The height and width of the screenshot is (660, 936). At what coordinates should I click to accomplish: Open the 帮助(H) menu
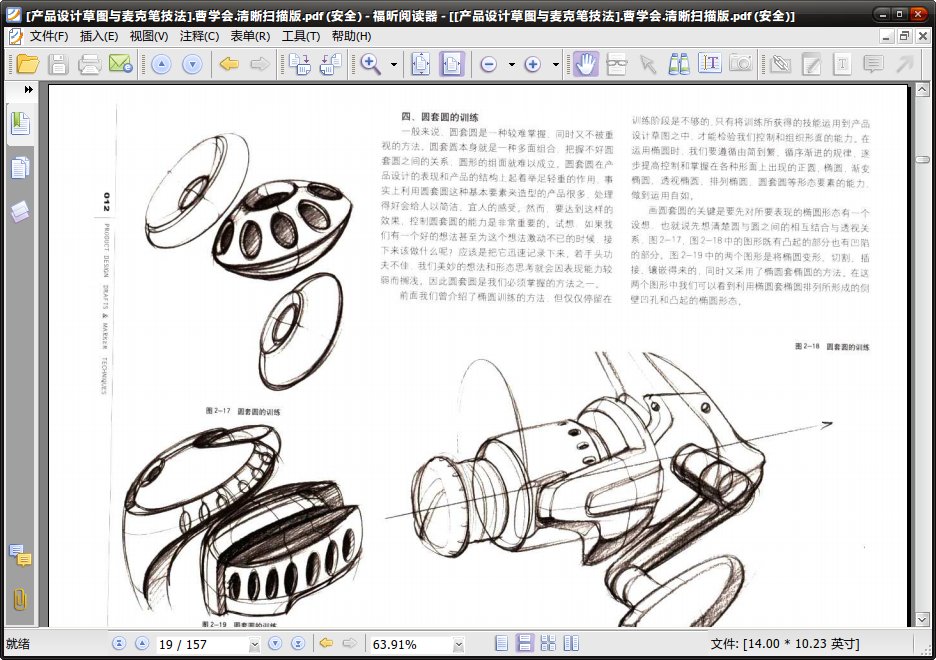pos(352,36)
